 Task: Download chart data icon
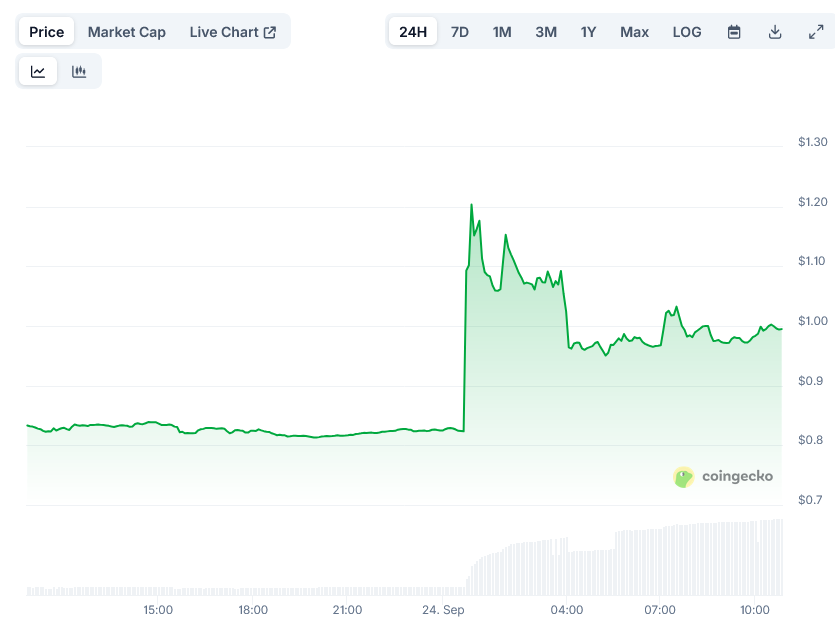pyautogui.click(x=775, y=32)
